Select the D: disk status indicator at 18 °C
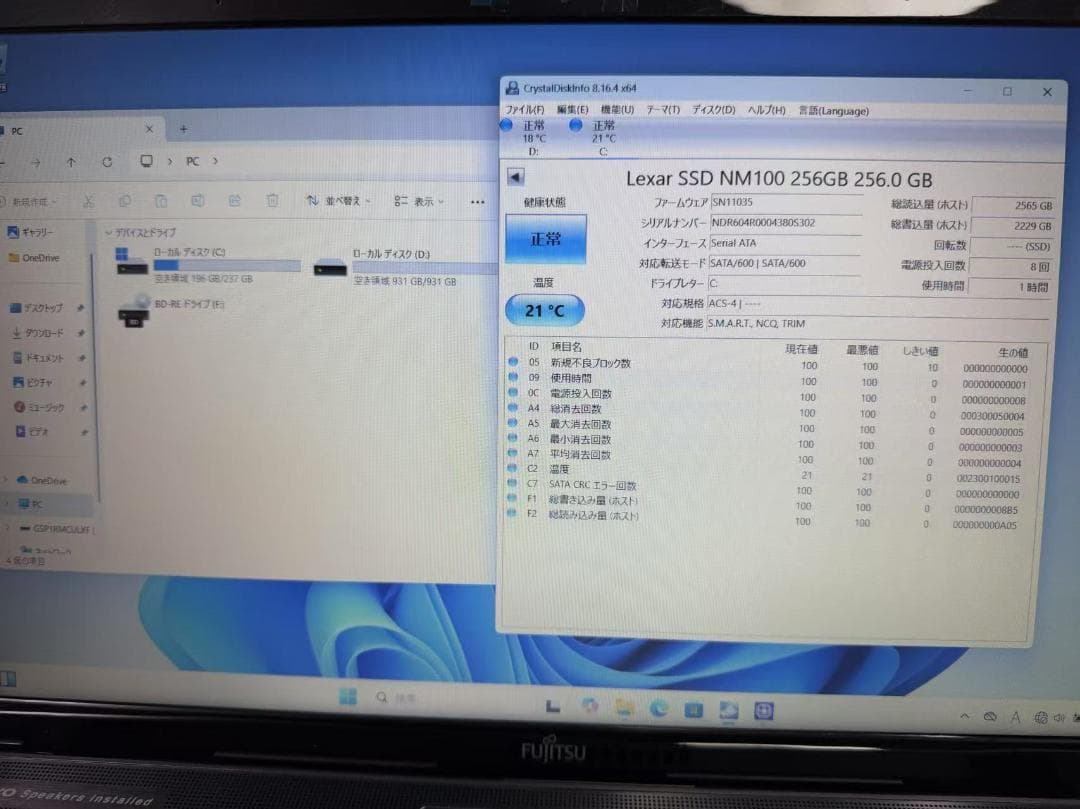1080x809 pixels. tap(524, 138)
